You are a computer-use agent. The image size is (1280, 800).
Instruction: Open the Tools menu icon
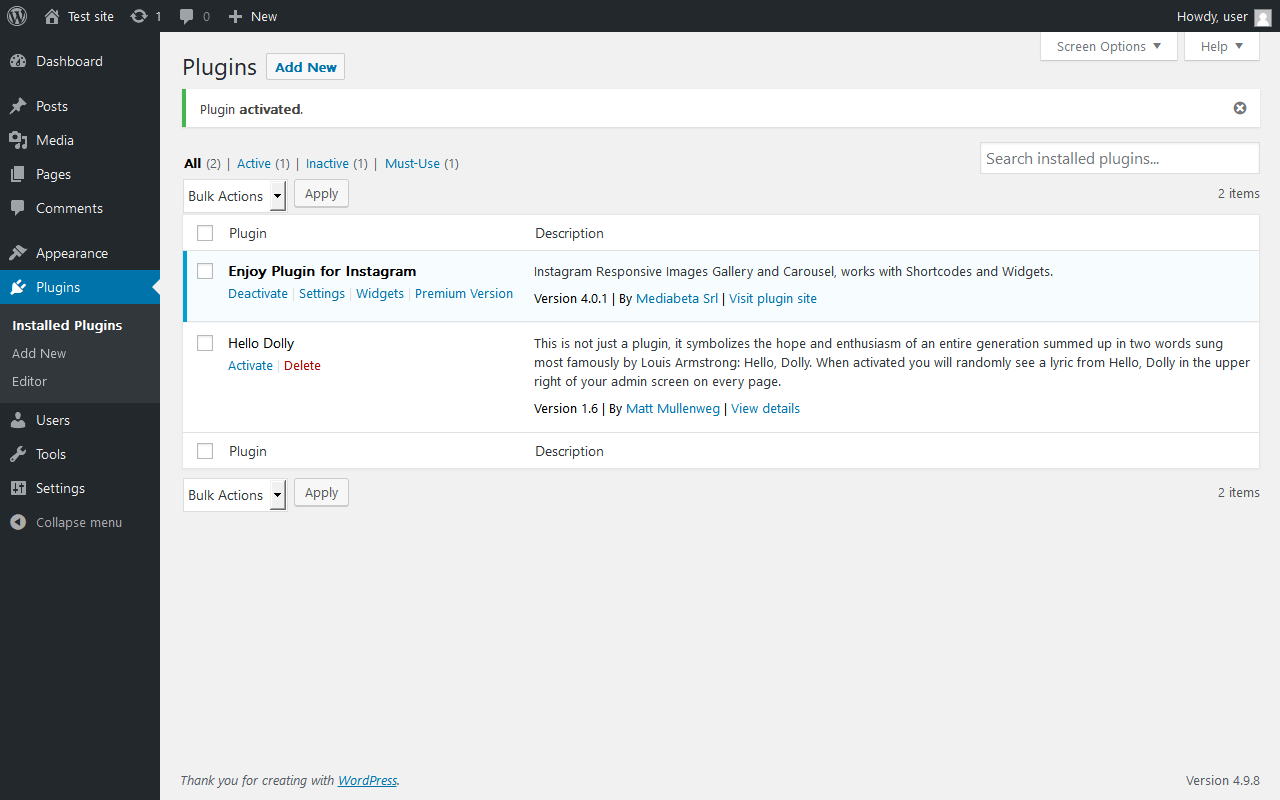18,454
